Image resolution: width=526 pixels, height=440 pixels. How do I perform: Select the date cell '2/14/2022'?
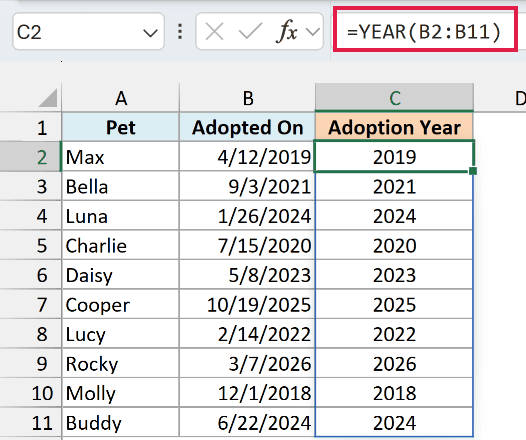click(248, 334)
